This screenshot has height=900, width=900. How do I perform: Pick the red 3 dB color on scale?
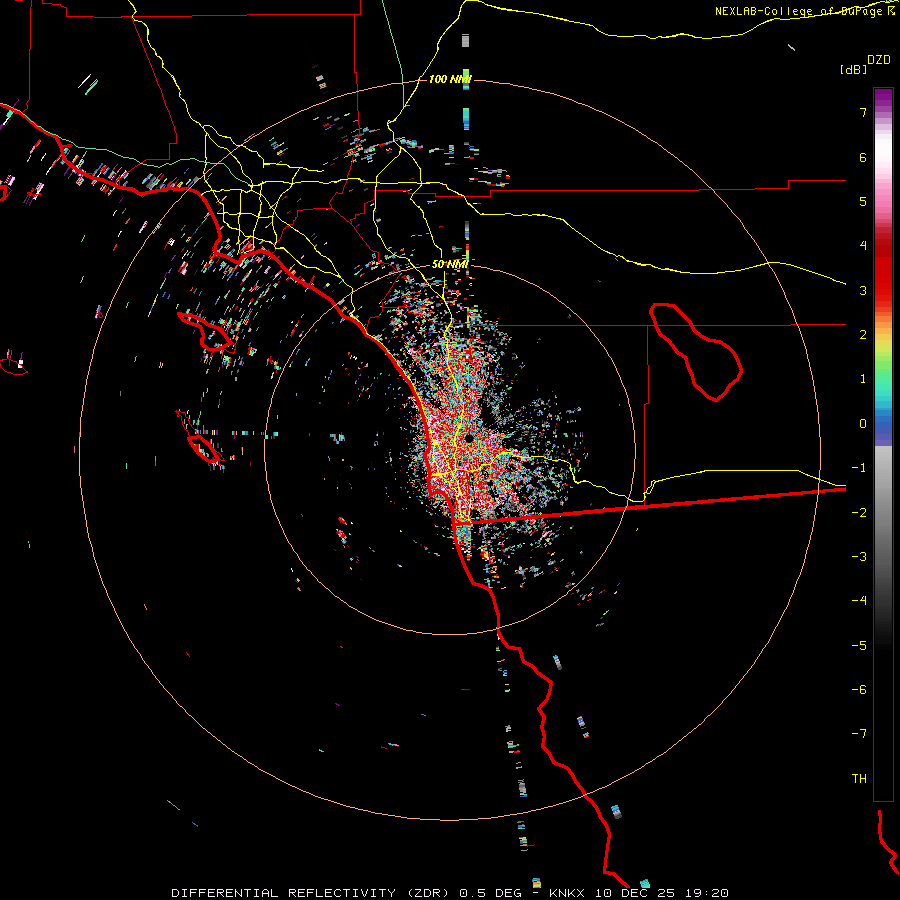point(883,290)
